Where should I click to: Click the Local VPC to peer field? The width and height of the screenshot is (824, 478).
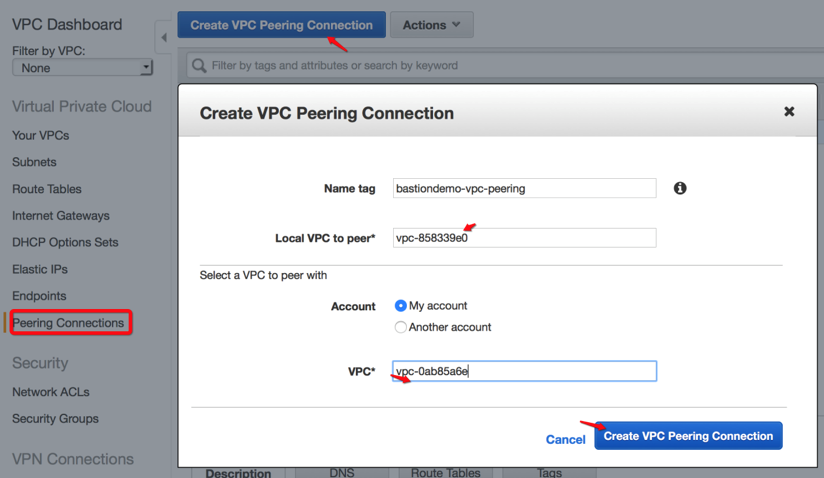click(x=524, y=238)
